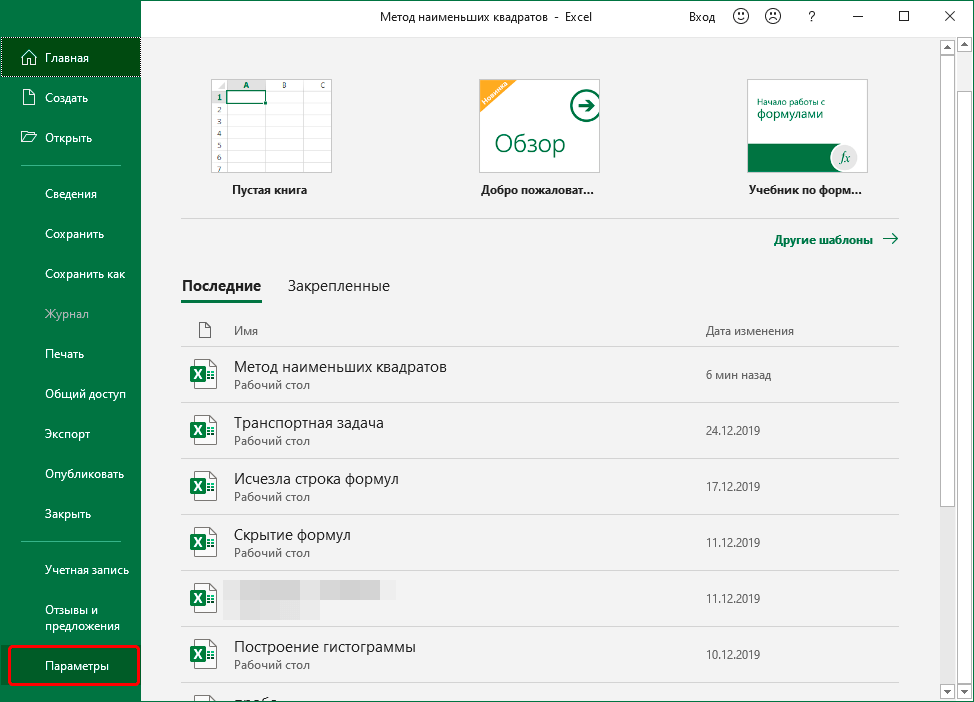The image size is (974, 702).
Task: Open the Пустая книга template thumbnail
Action: tap(270, 127)
